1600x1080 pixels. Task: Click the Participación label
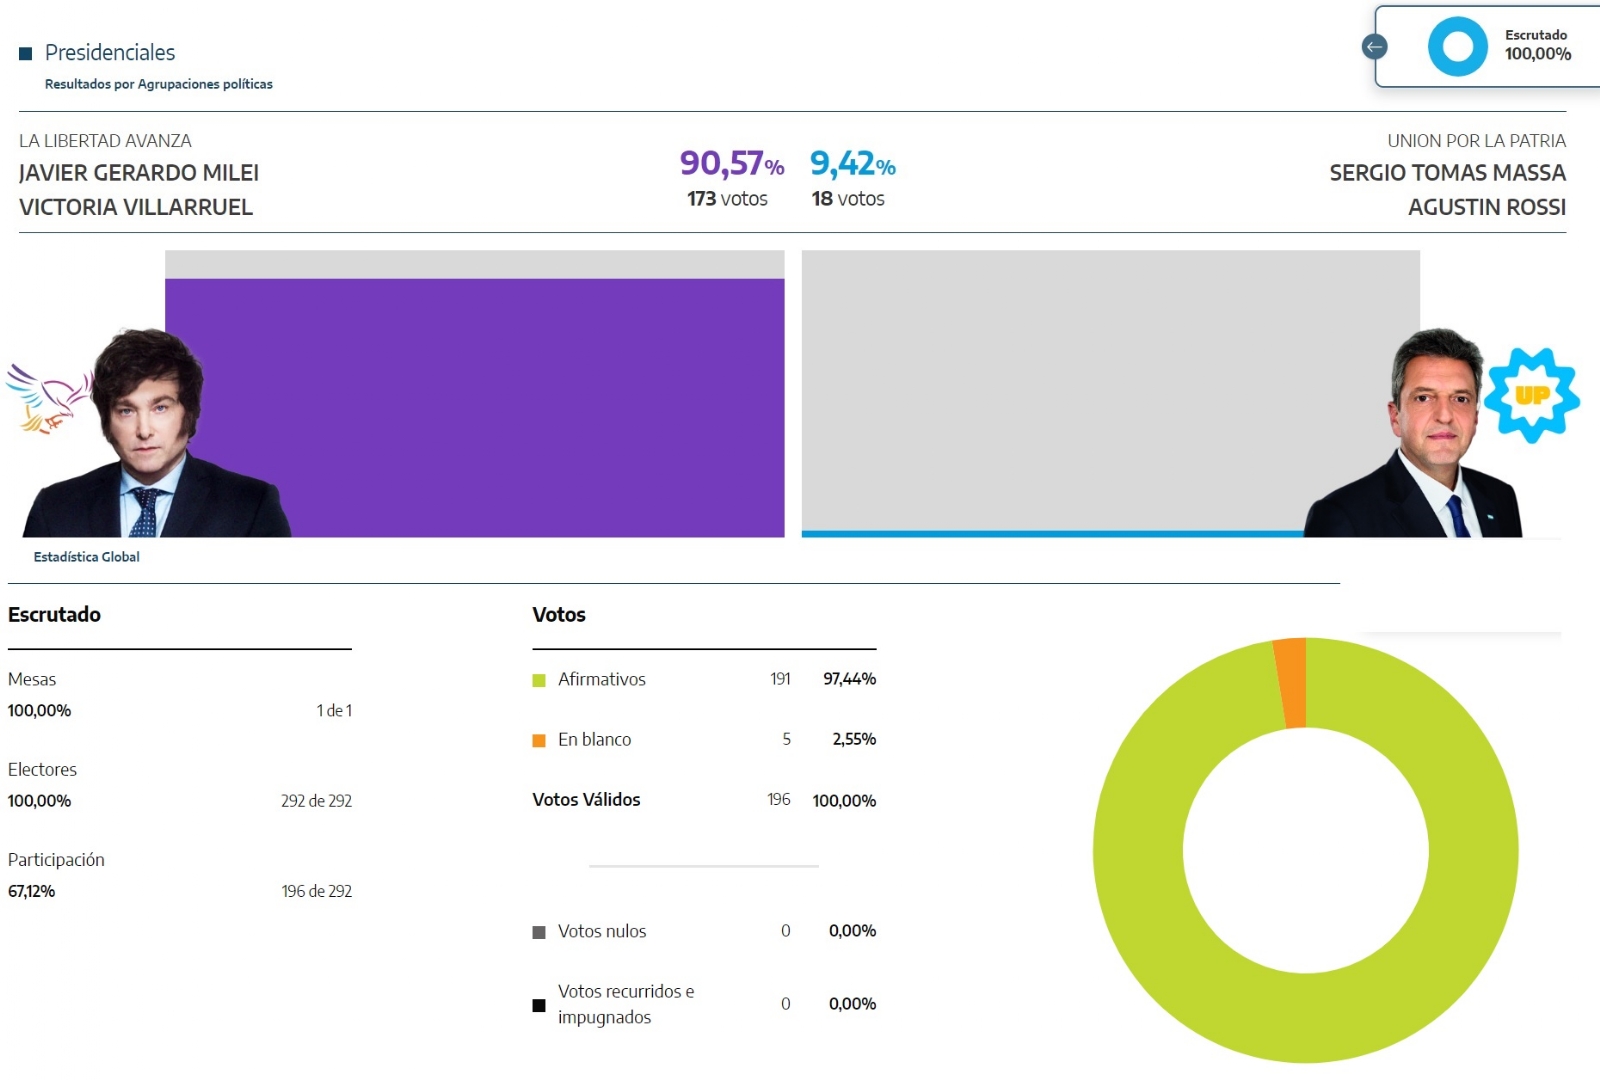tap(56, 860)
